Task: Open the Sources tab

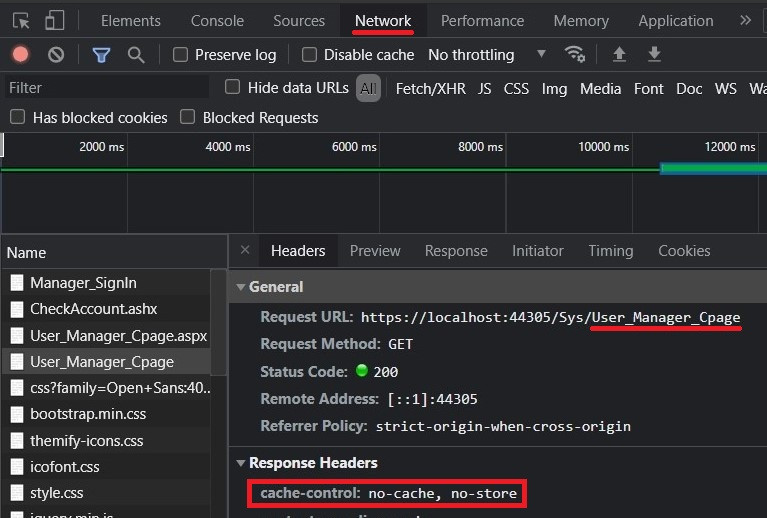Action: pyautogui.click(x=299, y=21)
